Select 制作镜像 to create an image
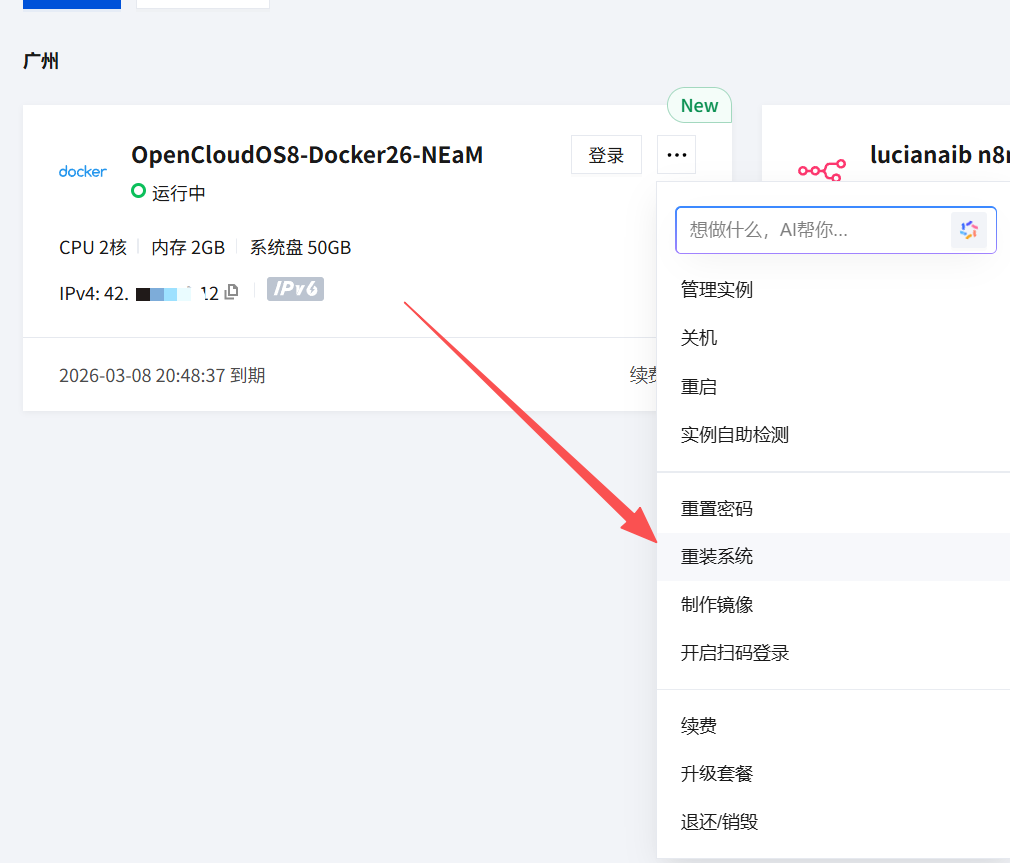 (x=716, y=604)
